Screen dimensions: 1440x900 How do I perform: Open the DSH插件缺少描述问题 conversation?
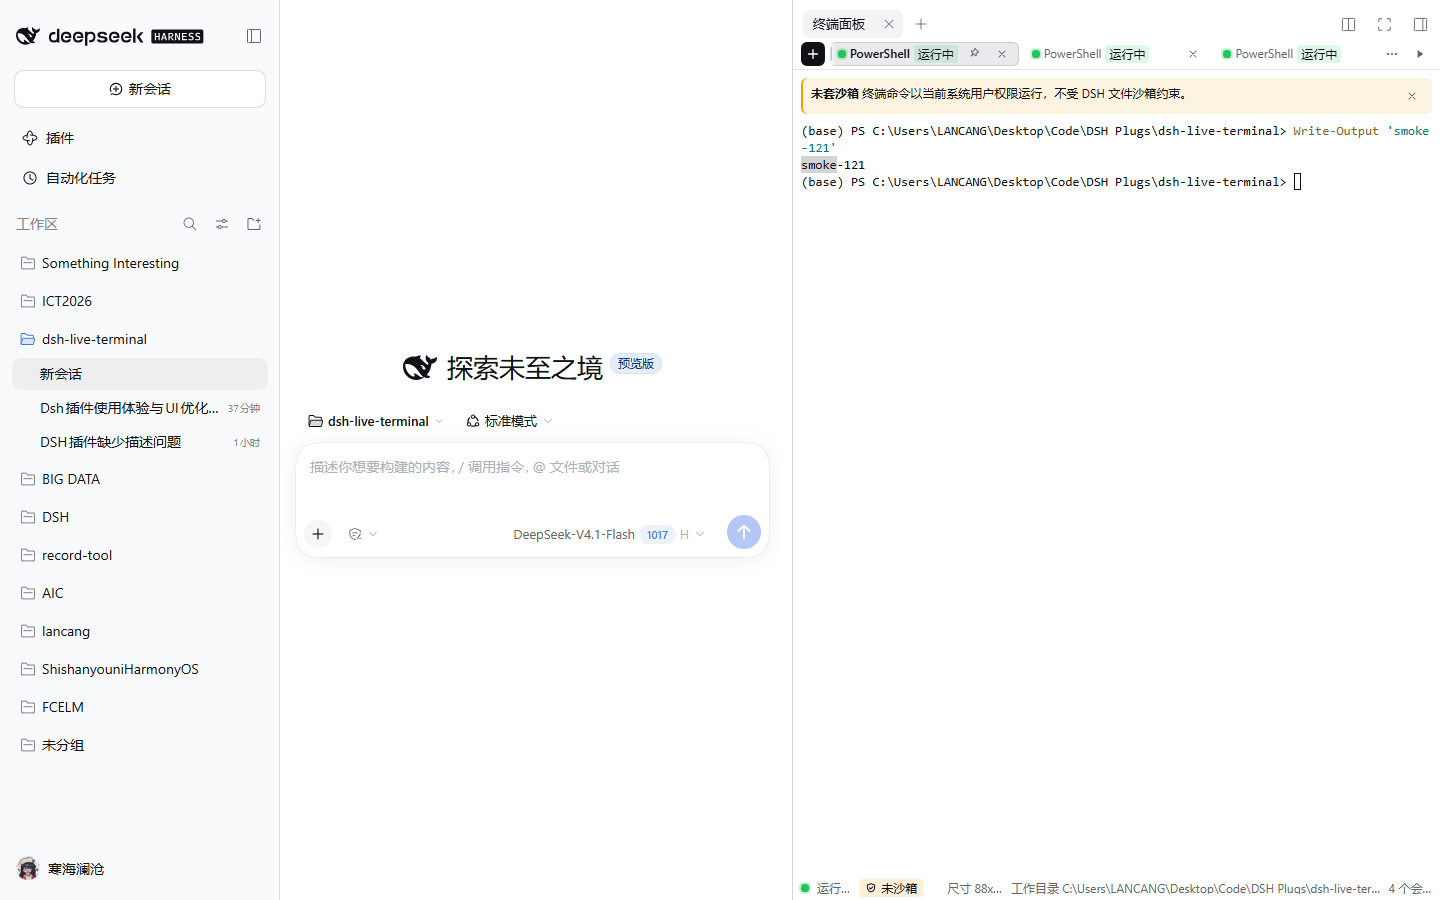(x=140, y=442)
